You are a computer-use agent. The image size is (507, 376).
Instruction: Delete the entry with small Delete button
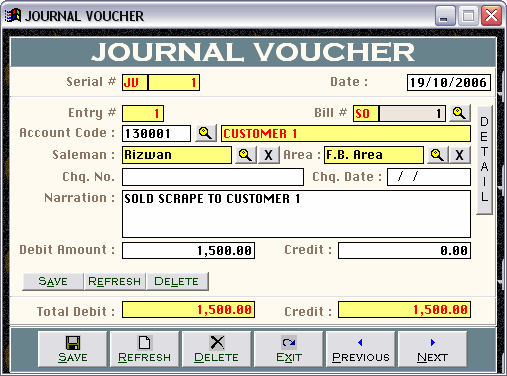(177, 281)
